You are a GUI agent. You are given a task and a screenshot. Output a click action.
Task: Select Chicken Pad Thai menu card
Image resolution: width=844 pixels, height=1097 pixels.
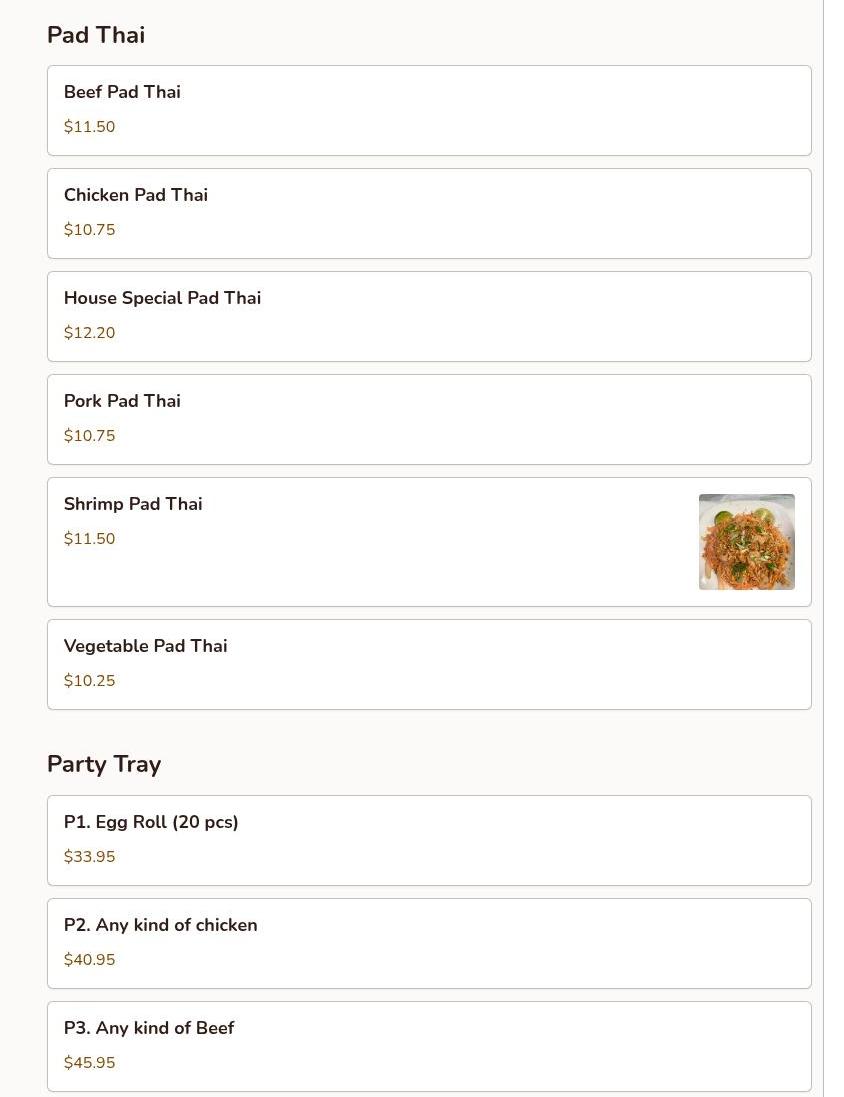[428, 213]
